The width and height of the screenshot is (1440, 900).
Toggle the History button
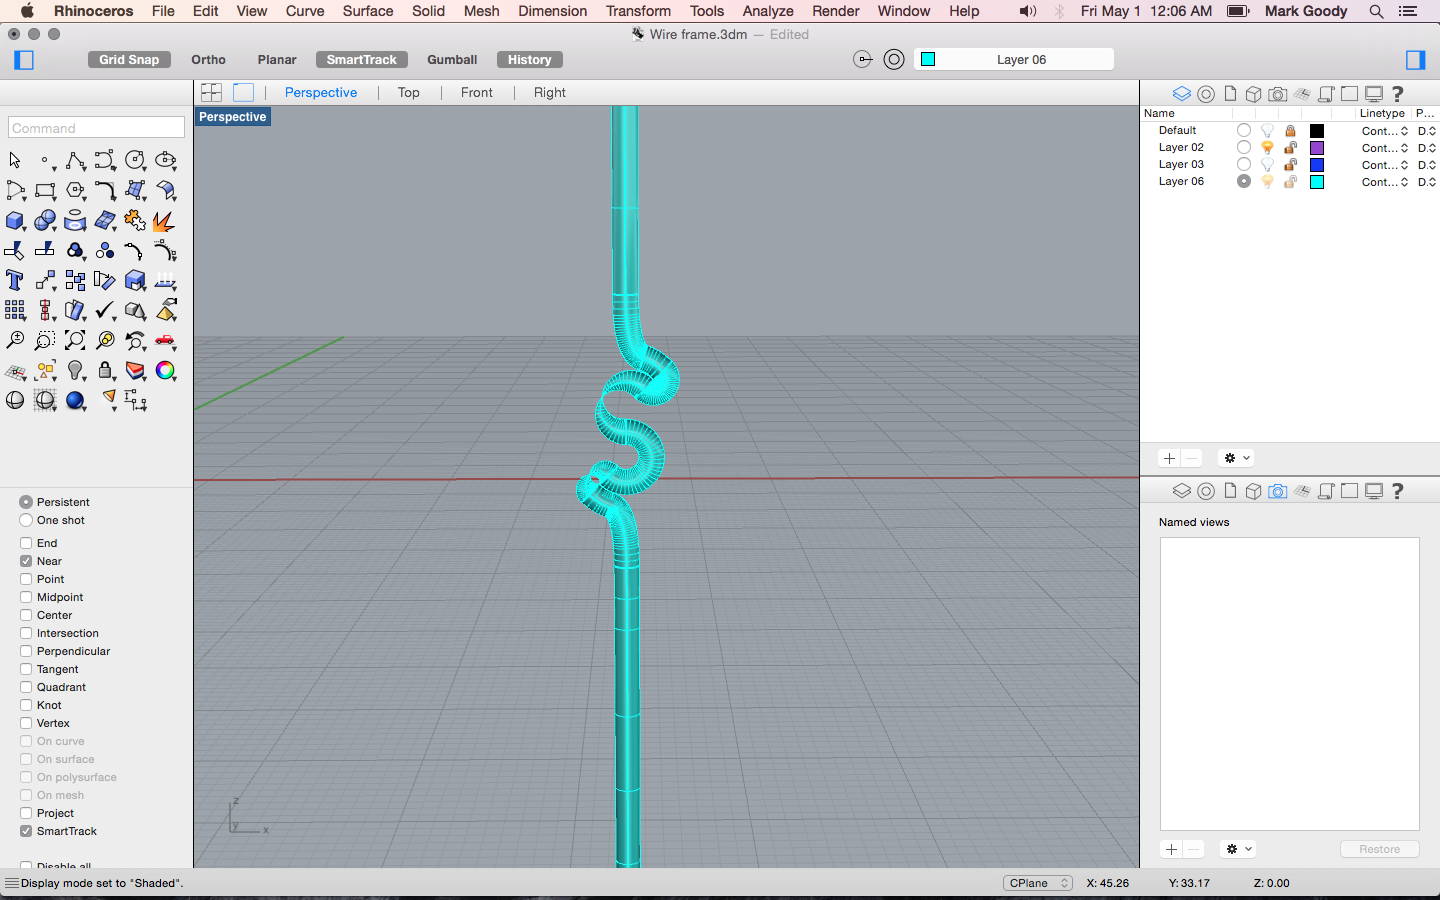[530, 60]
